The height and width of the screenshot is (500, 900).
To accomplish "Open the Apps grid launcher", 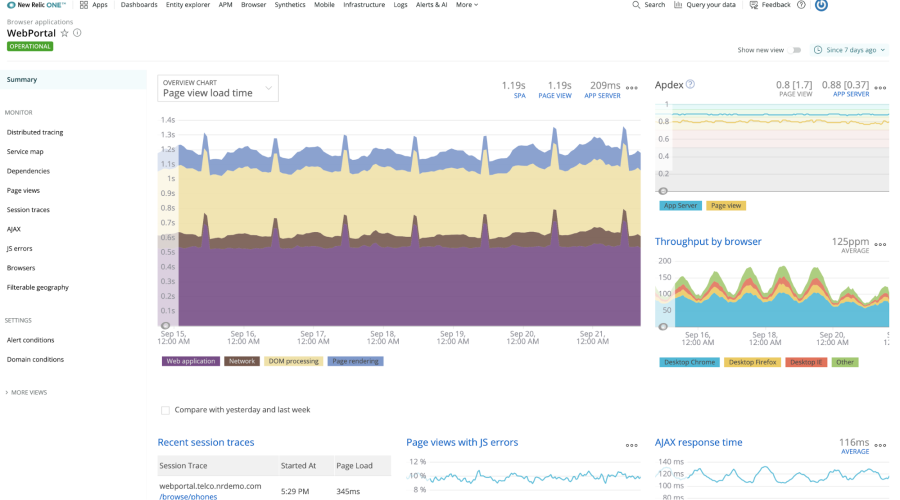I will (x=84, y=5).
